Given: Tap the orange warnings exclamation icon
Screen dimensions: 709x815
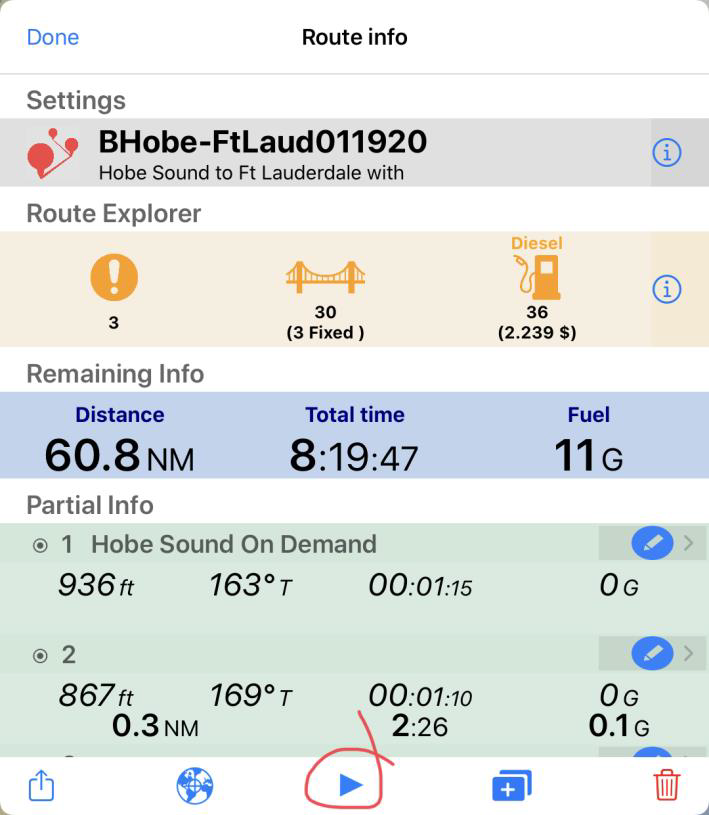Looking at the screenshot, I should tap(114, 277).
